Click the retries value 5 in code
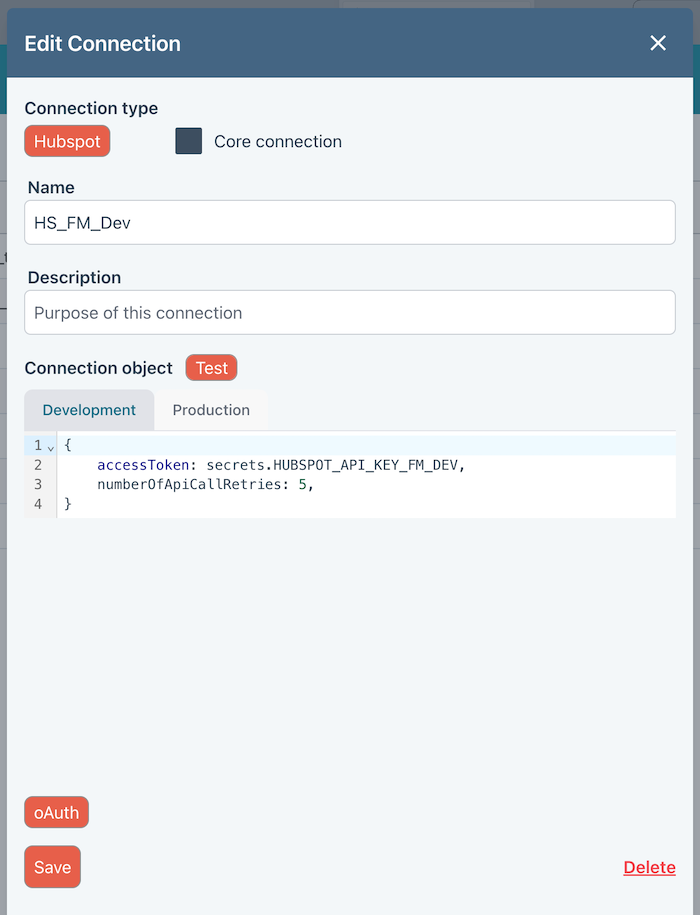The width and height of the screenshot is (700, 915). (x=302, y=484)
